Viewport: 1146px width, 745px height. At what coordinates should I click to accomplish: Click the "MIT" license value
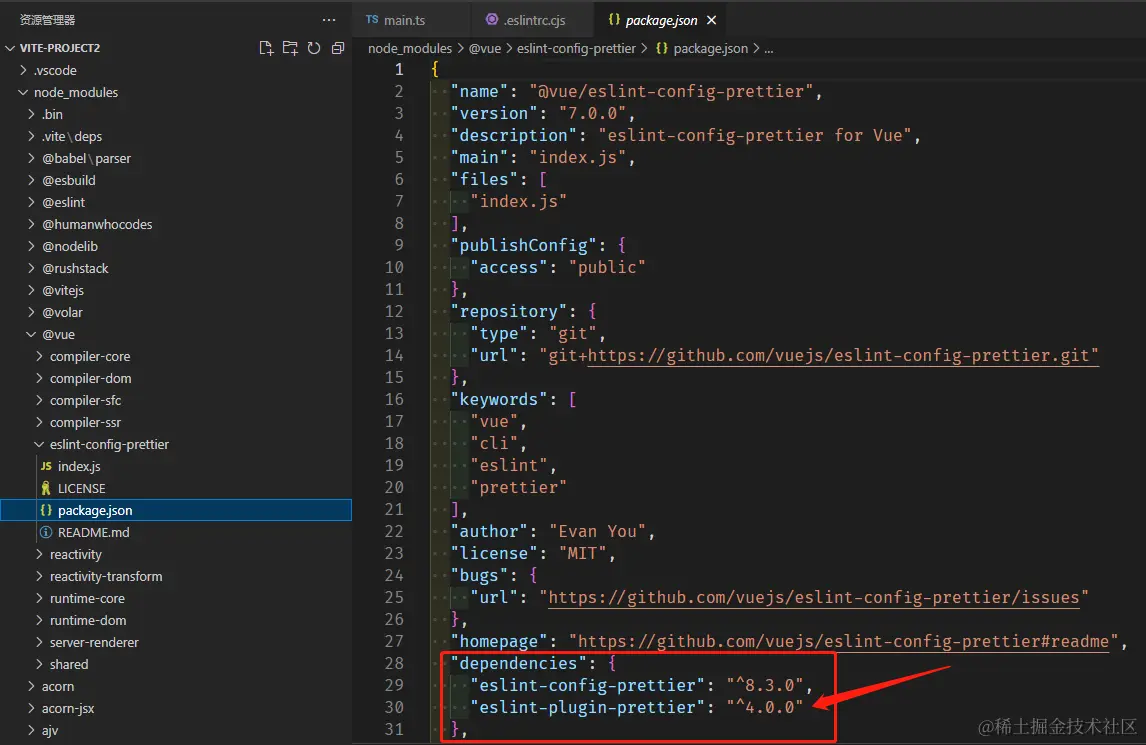pyautogui.click(x=583, y=553)
